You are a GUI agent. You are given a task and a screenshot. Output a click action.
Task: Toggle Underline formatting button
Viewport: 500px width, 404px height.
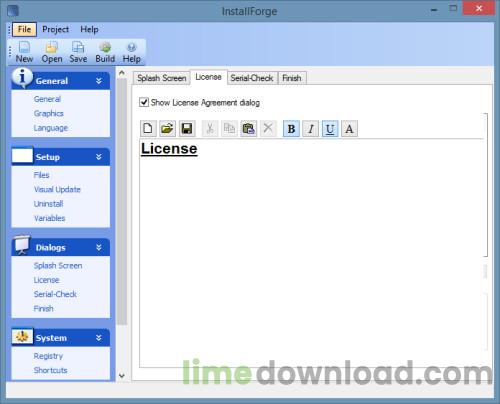point(330,129)
